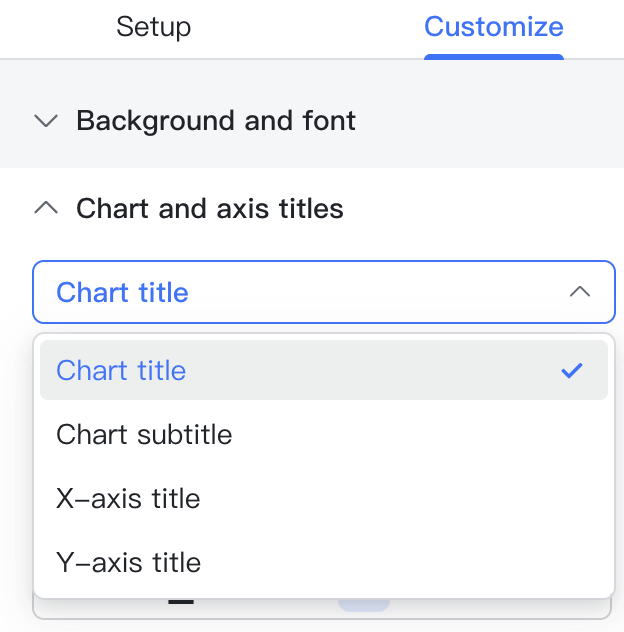Image resolution: width=624 pixels, height=632 pixels.
Task: Collapse the "Chart and axis titles" heading
Action: coord(209,208)
